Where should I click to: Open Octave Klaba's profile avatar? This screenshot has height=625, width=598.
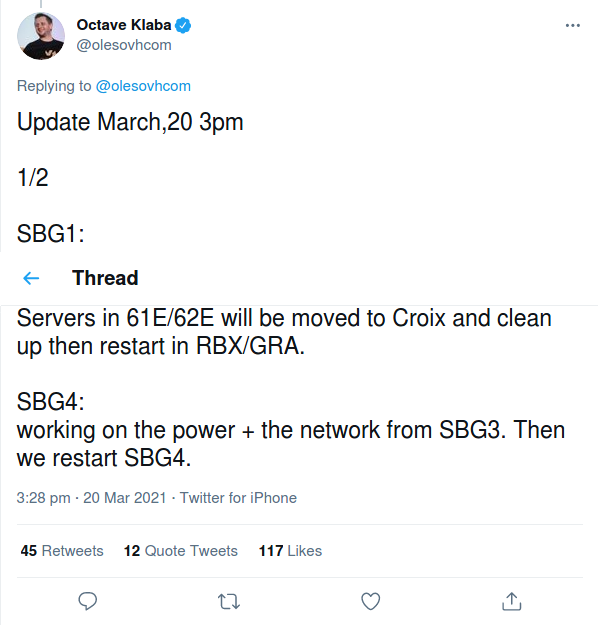pyautogui.click(x=41, y=36)
